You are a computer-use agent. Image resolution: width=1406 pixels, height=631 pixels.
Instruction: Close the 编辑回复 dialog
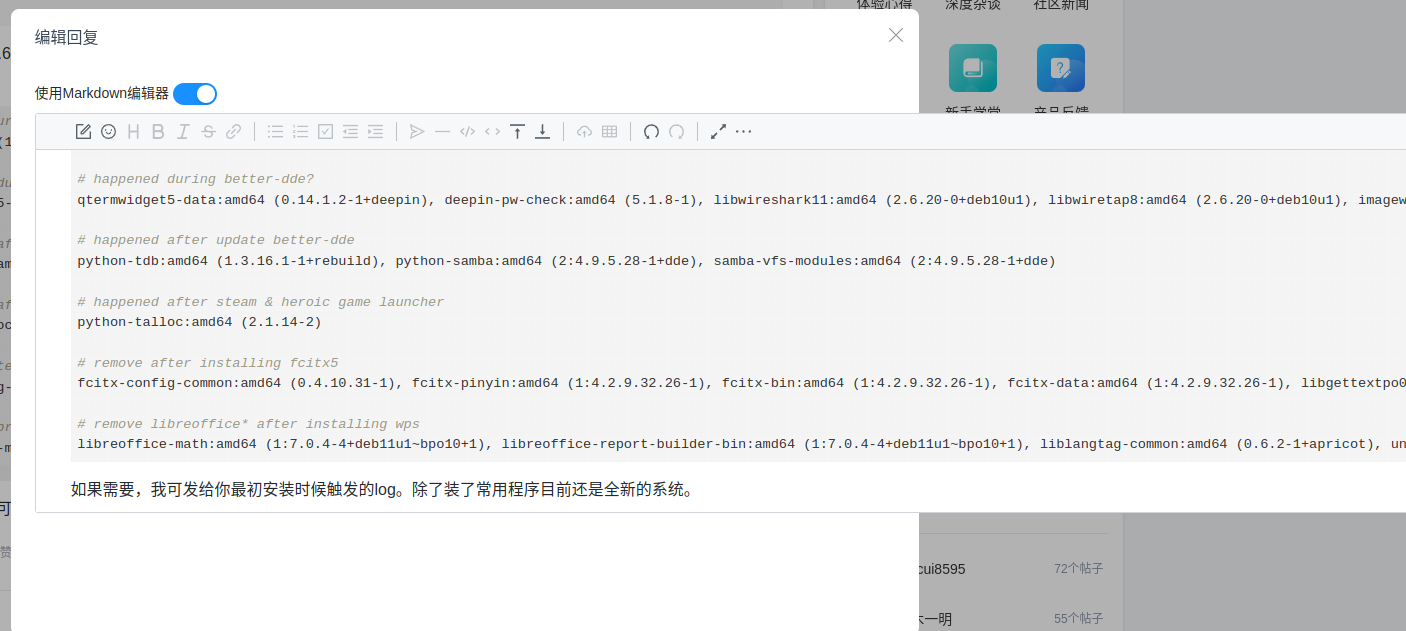click(896, 35)
